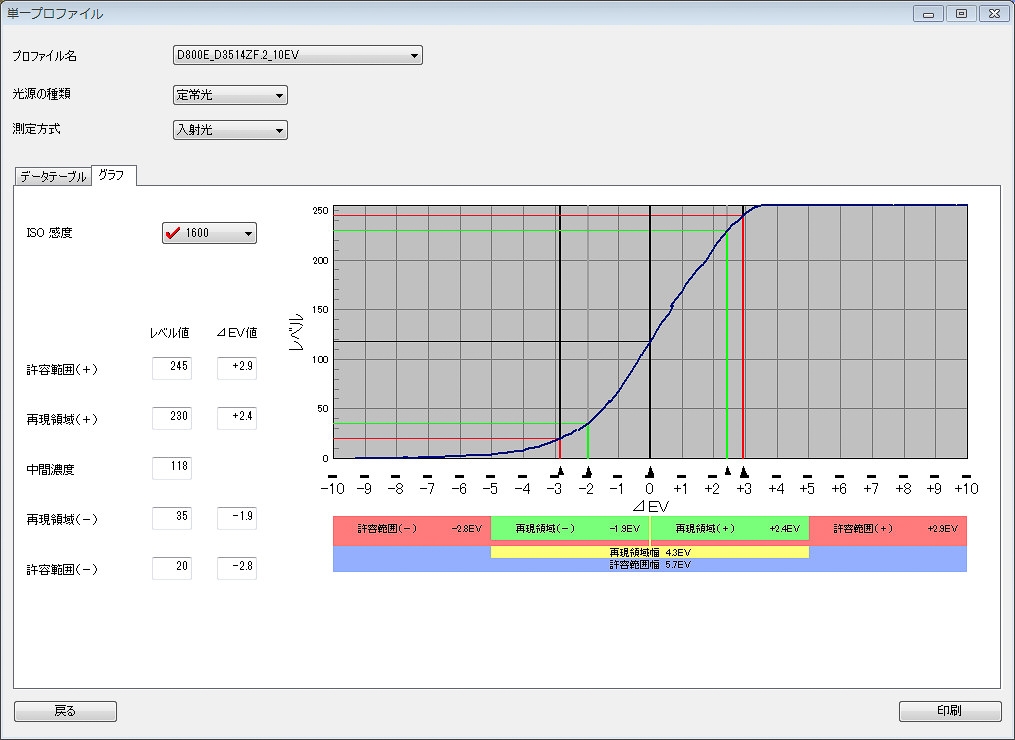Open the ISO 感度 dropdown arrow
Screen dimensions: 1015x740
(247, 233)
